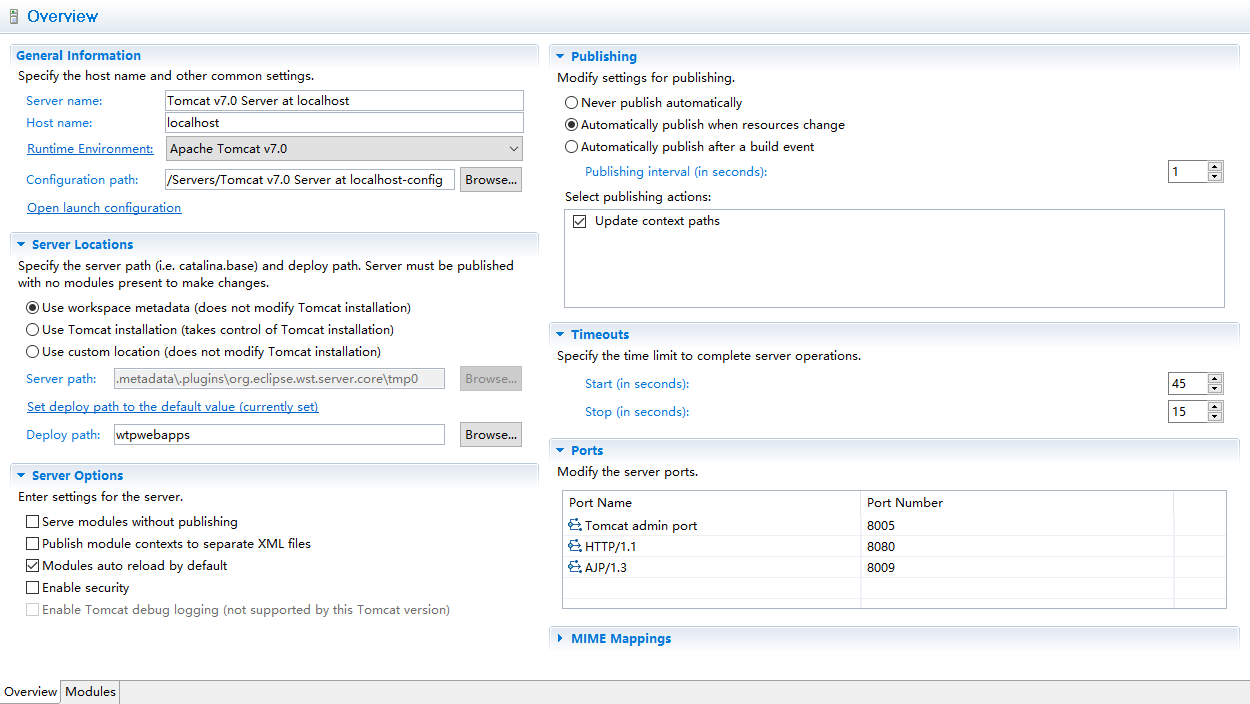Increase the Publishing interval value

pyautogui.click(x=1215, y=167)
